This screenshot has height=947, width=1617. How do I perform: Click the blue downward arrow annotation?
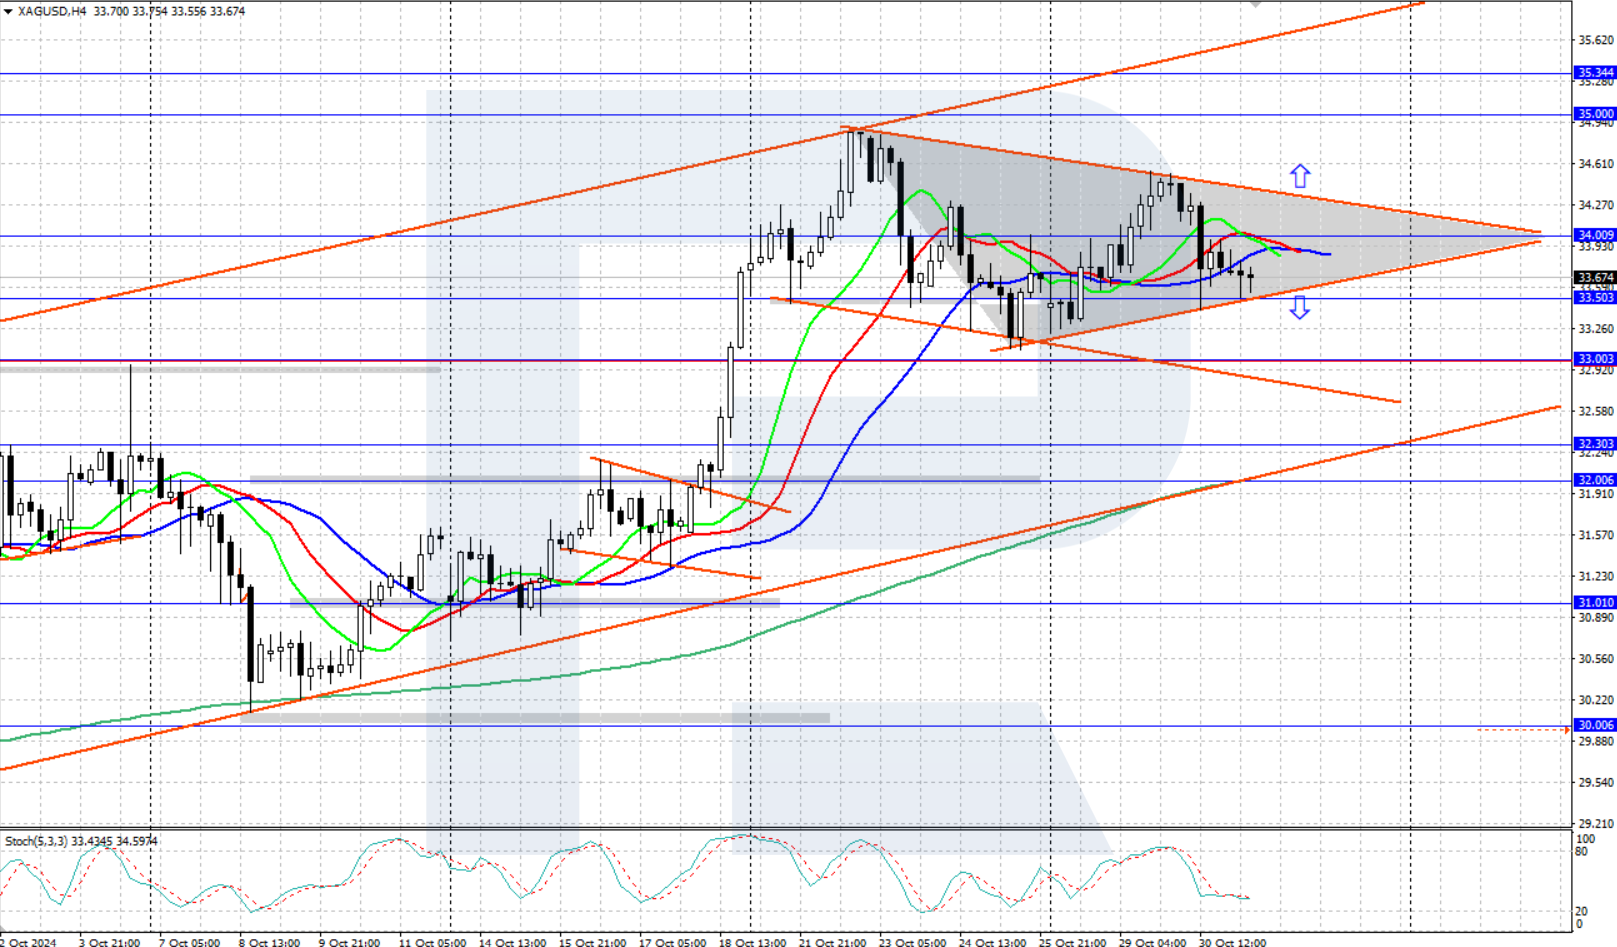[1300, 310]
